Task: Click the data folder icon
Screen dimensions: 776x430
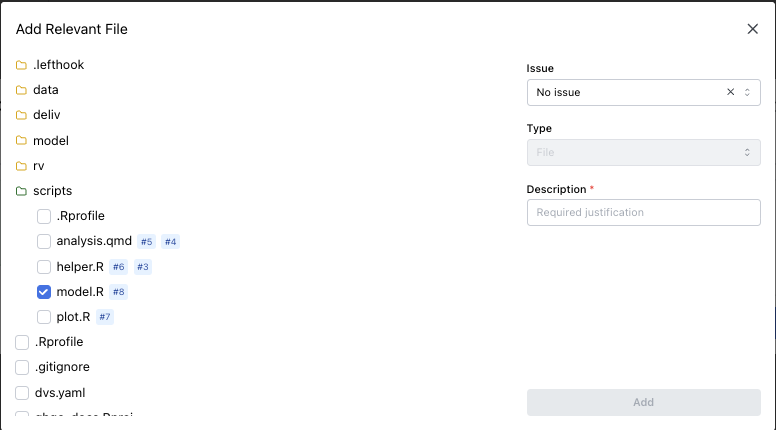Action: tap(21, 90)
